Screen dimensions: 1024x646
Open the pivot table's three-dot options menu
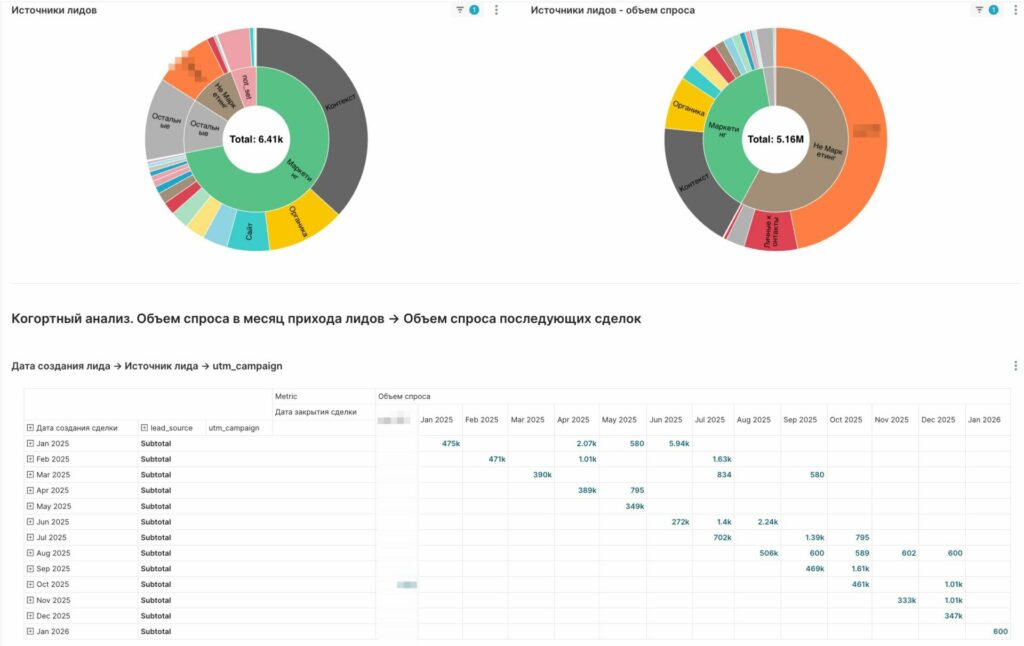click(1016, 367)
